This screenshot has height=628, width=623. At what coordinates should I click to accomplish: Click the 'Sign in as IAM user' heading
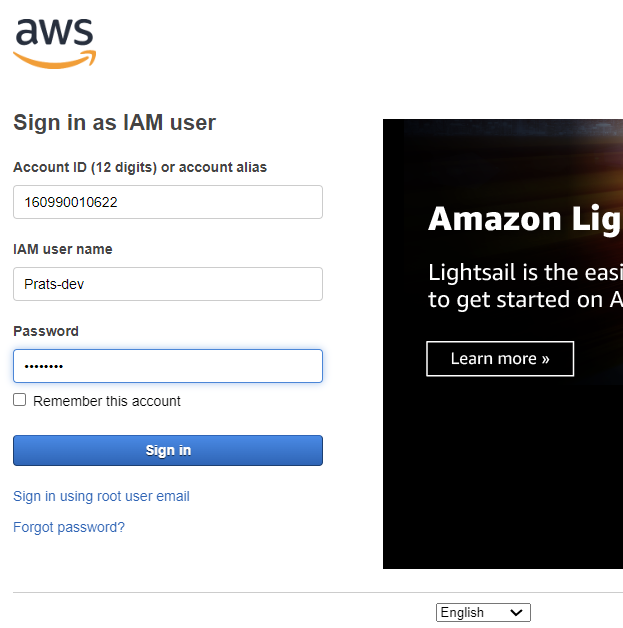114,123
